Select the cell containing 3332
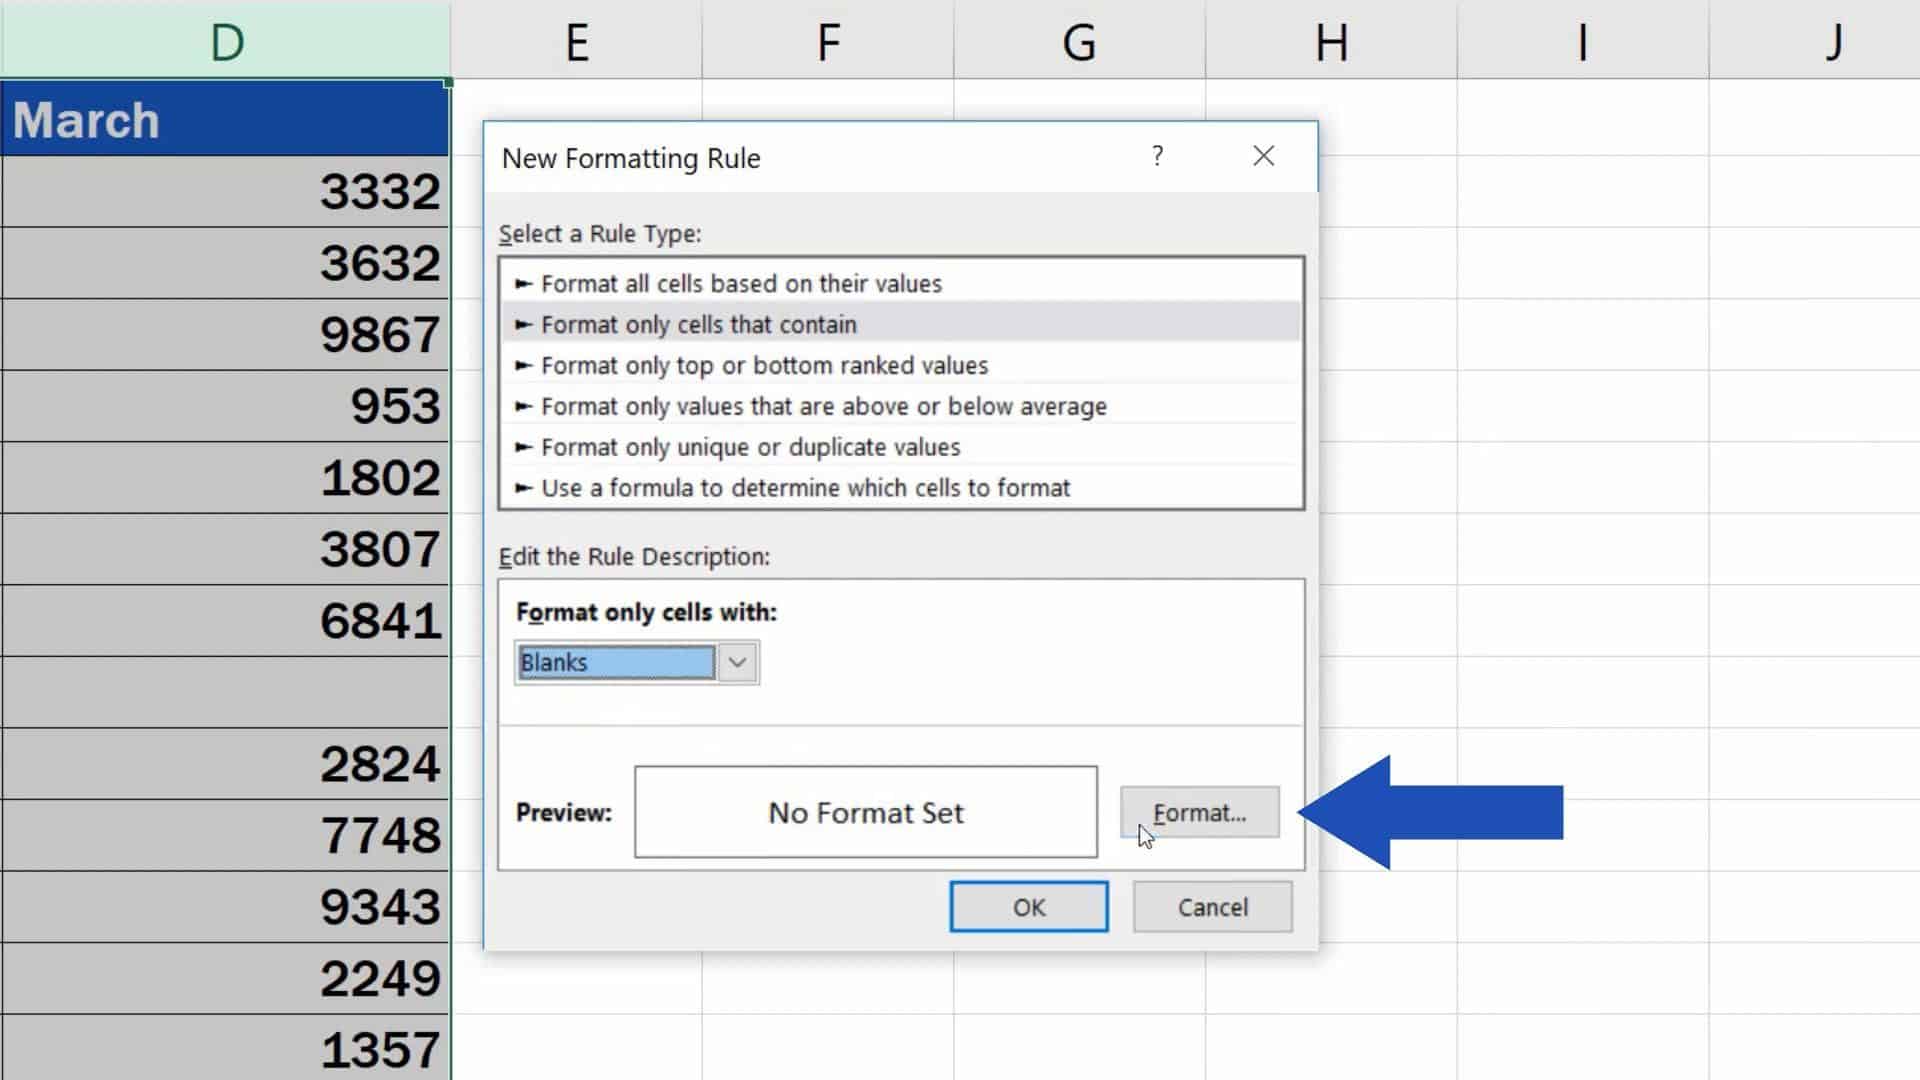Image resolution: width=1920 pixels, height=1080 pixels. pyautogui.click(x=225, y=191)
